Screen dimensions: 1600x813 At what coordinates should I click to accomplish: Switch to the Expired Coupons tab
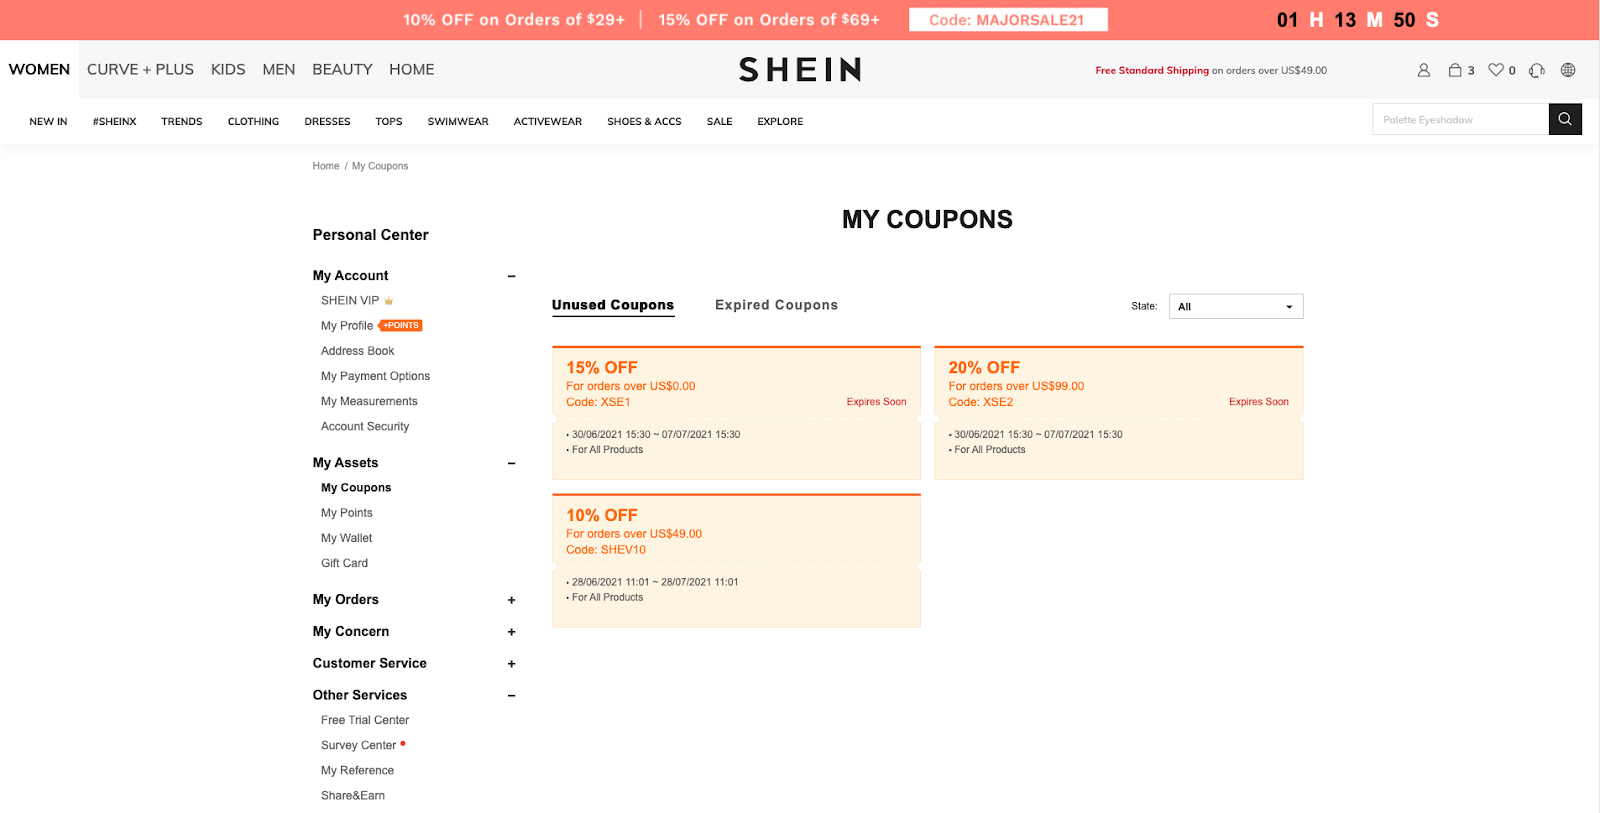click(x=776, y=305)
